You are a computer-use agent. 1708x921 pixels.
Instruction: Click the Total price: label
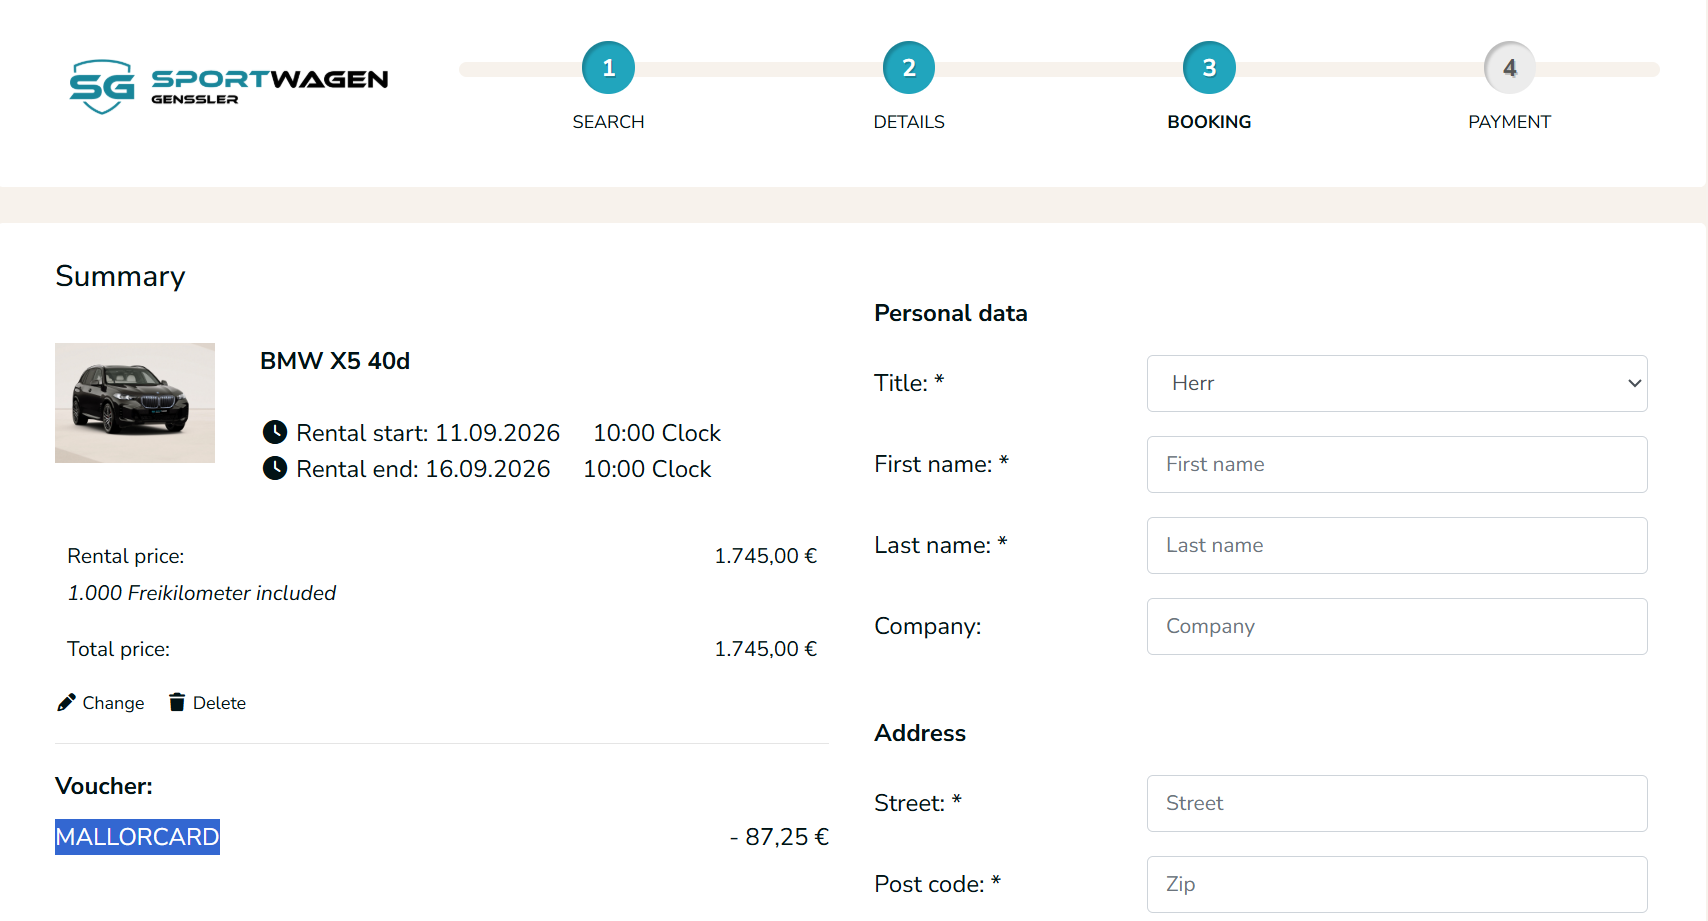tap(118, 649)
